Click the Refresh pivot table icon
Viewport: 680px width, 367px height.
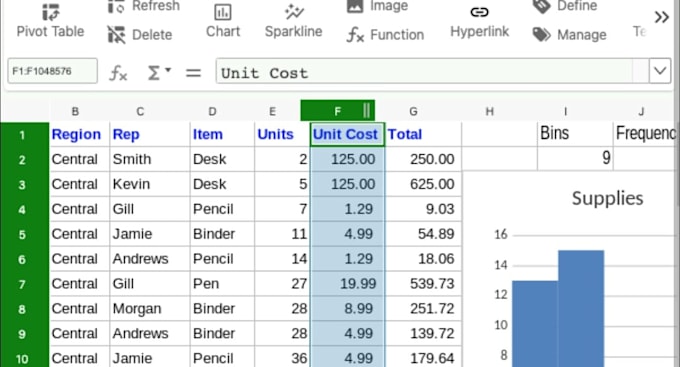[x=116, y=6]
